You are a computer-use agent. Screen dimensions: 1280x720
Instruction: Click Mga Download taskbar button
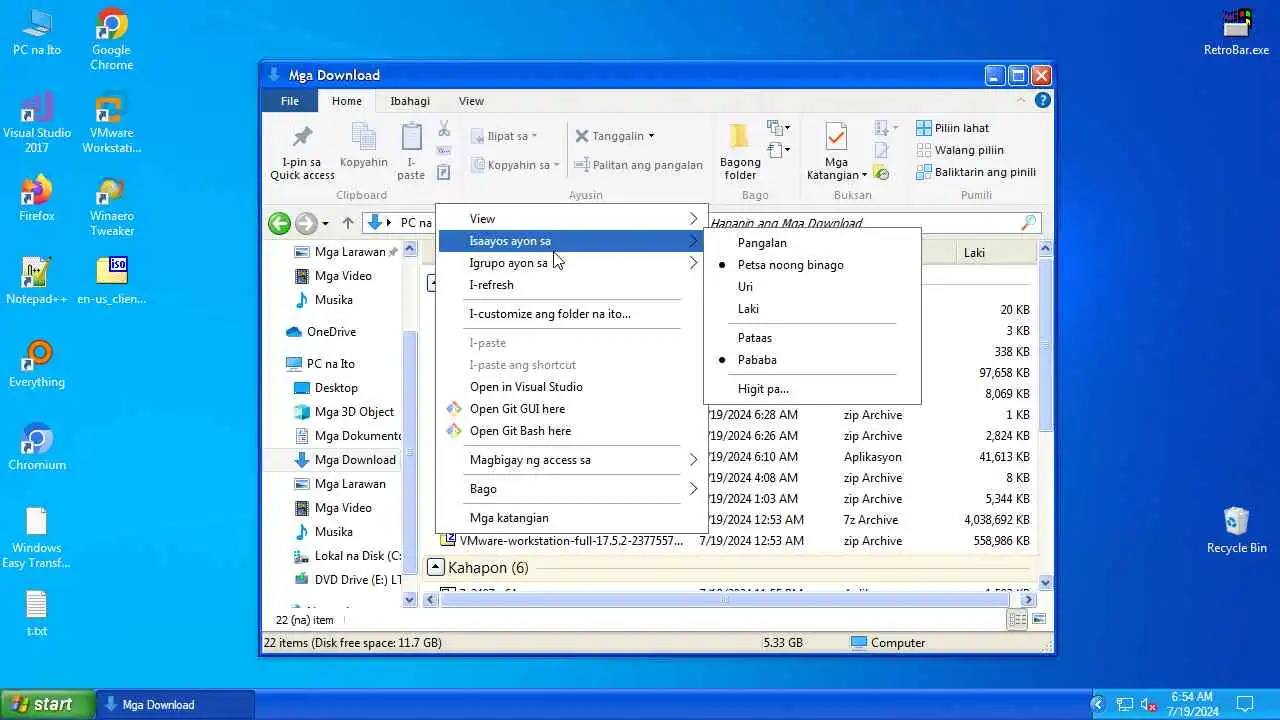click(176, 704)
